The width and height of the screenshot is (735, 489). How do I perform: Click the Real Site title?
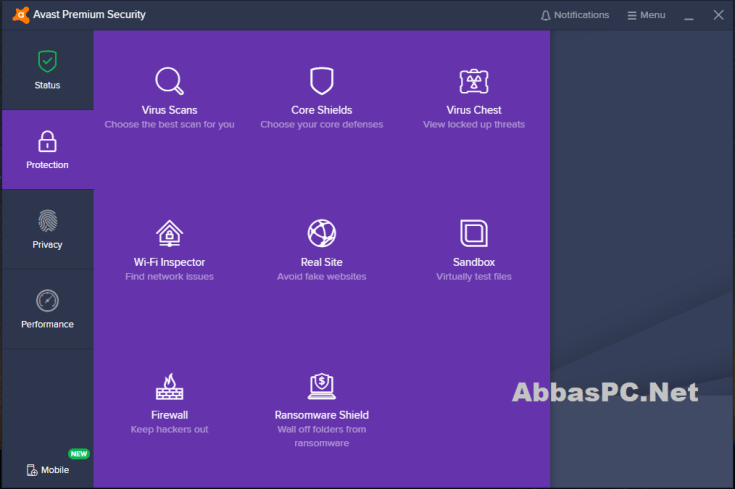[322, 263]
